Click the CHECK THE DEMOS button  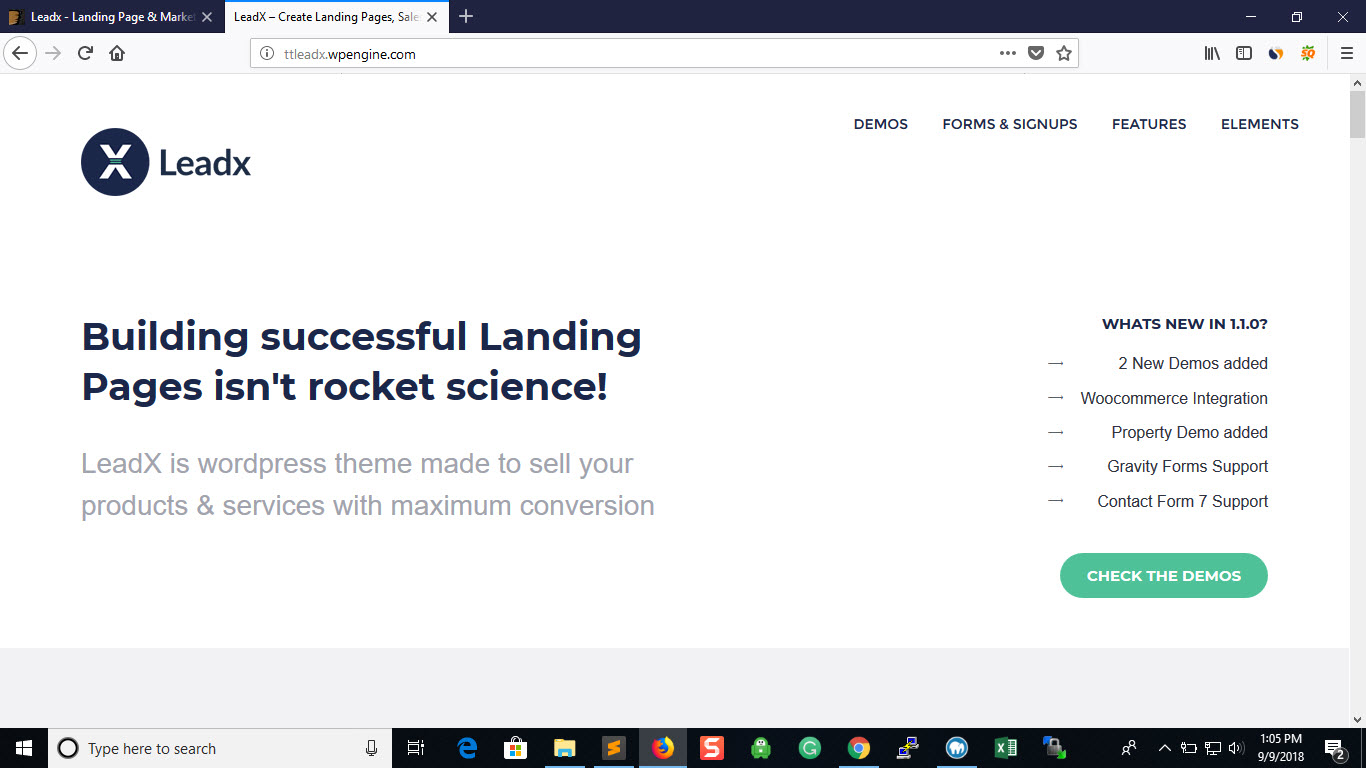pos(1163,576)
